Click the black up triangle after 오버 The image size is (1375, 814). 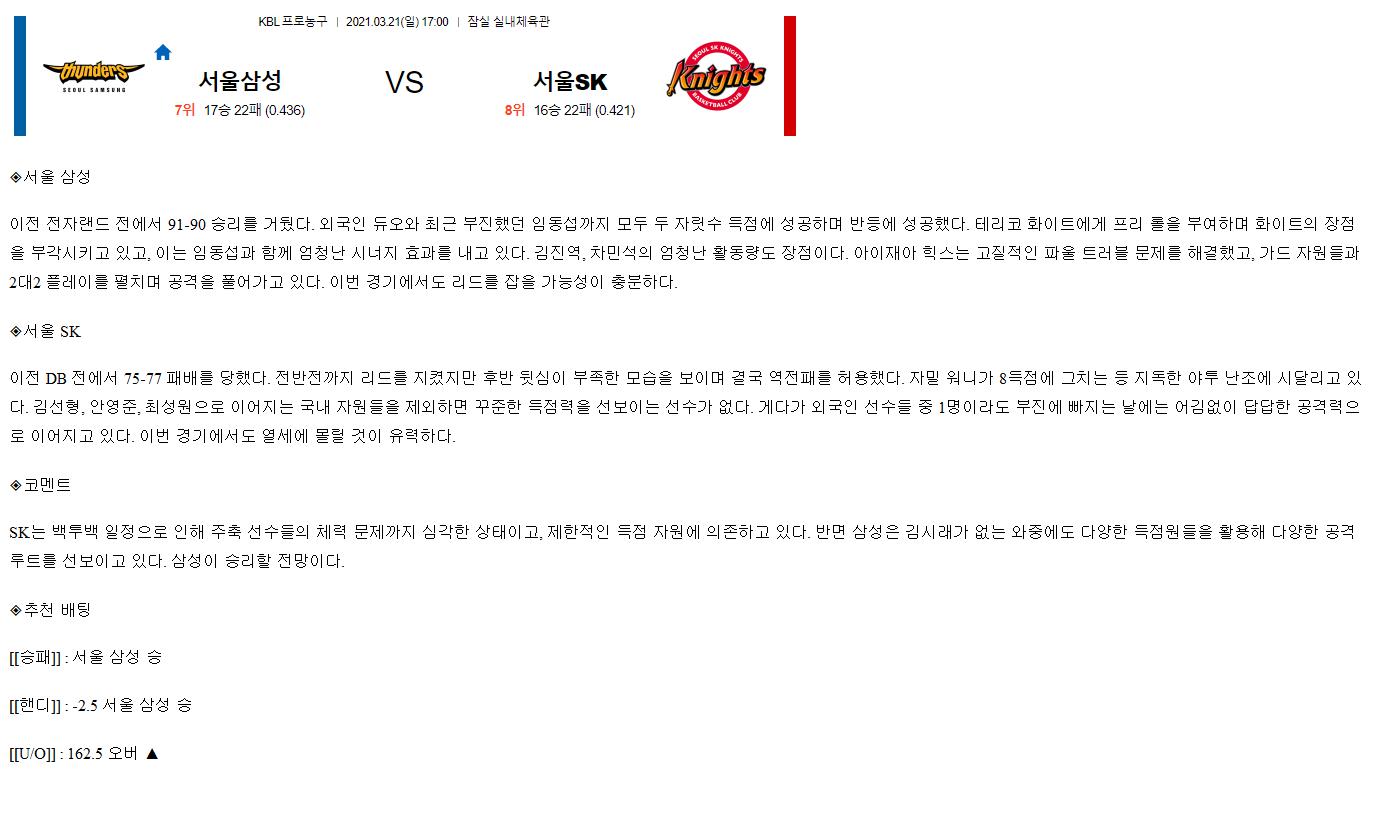(x=152, y=754)
